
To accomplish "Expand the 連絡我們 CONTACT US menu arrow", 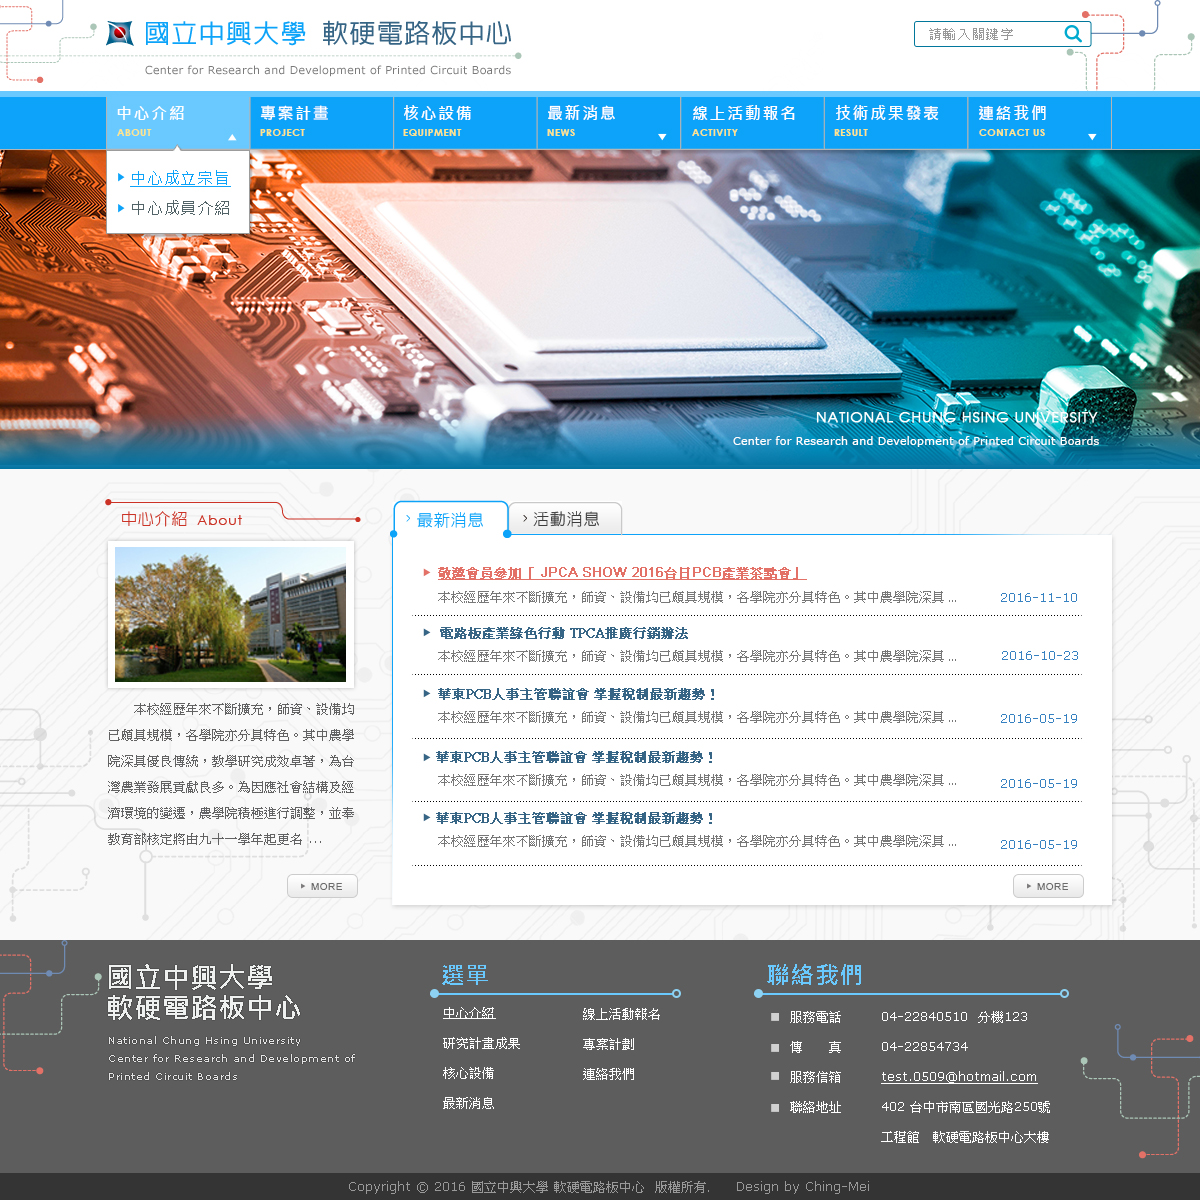I will pos(1091,136).
